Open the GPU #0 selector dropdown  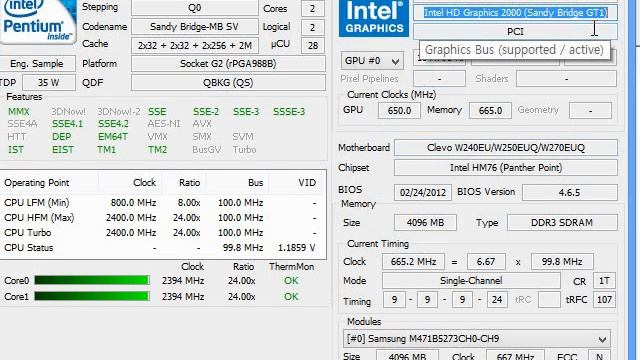[372, 61]
